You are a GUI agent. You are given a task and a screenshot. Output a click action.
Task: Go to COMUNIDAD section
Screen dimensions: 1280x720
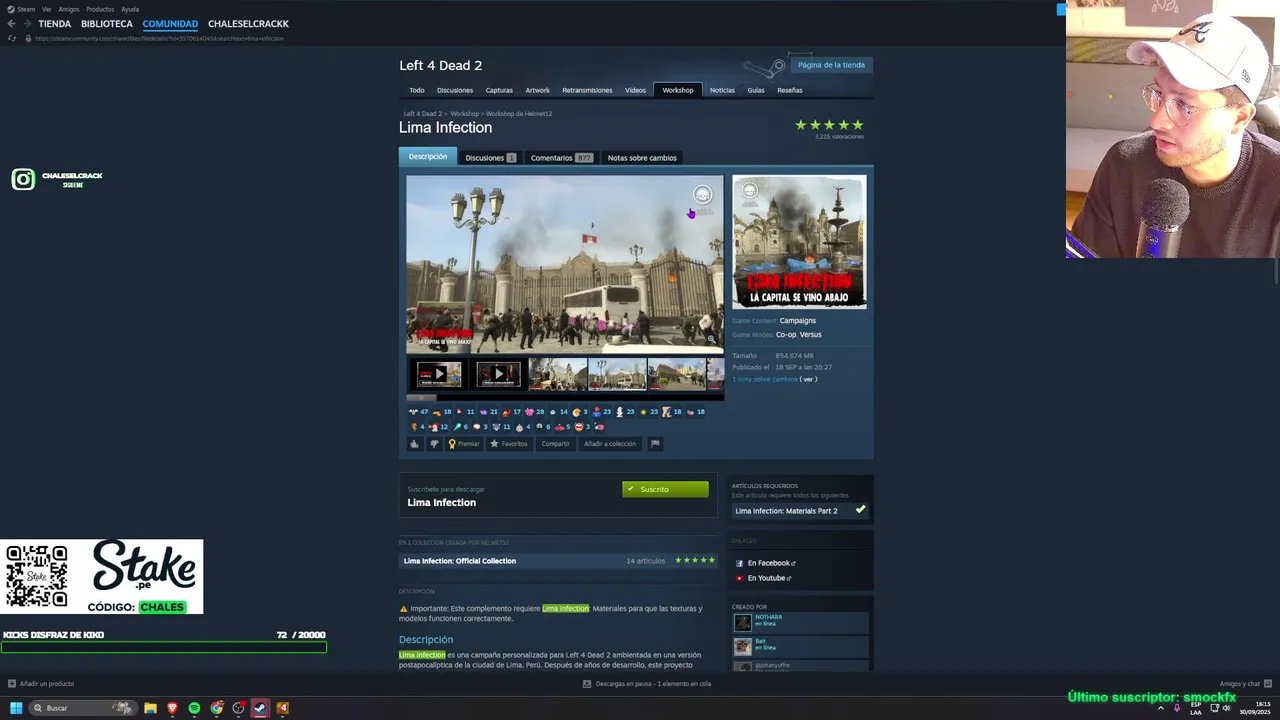click(170, 24)
